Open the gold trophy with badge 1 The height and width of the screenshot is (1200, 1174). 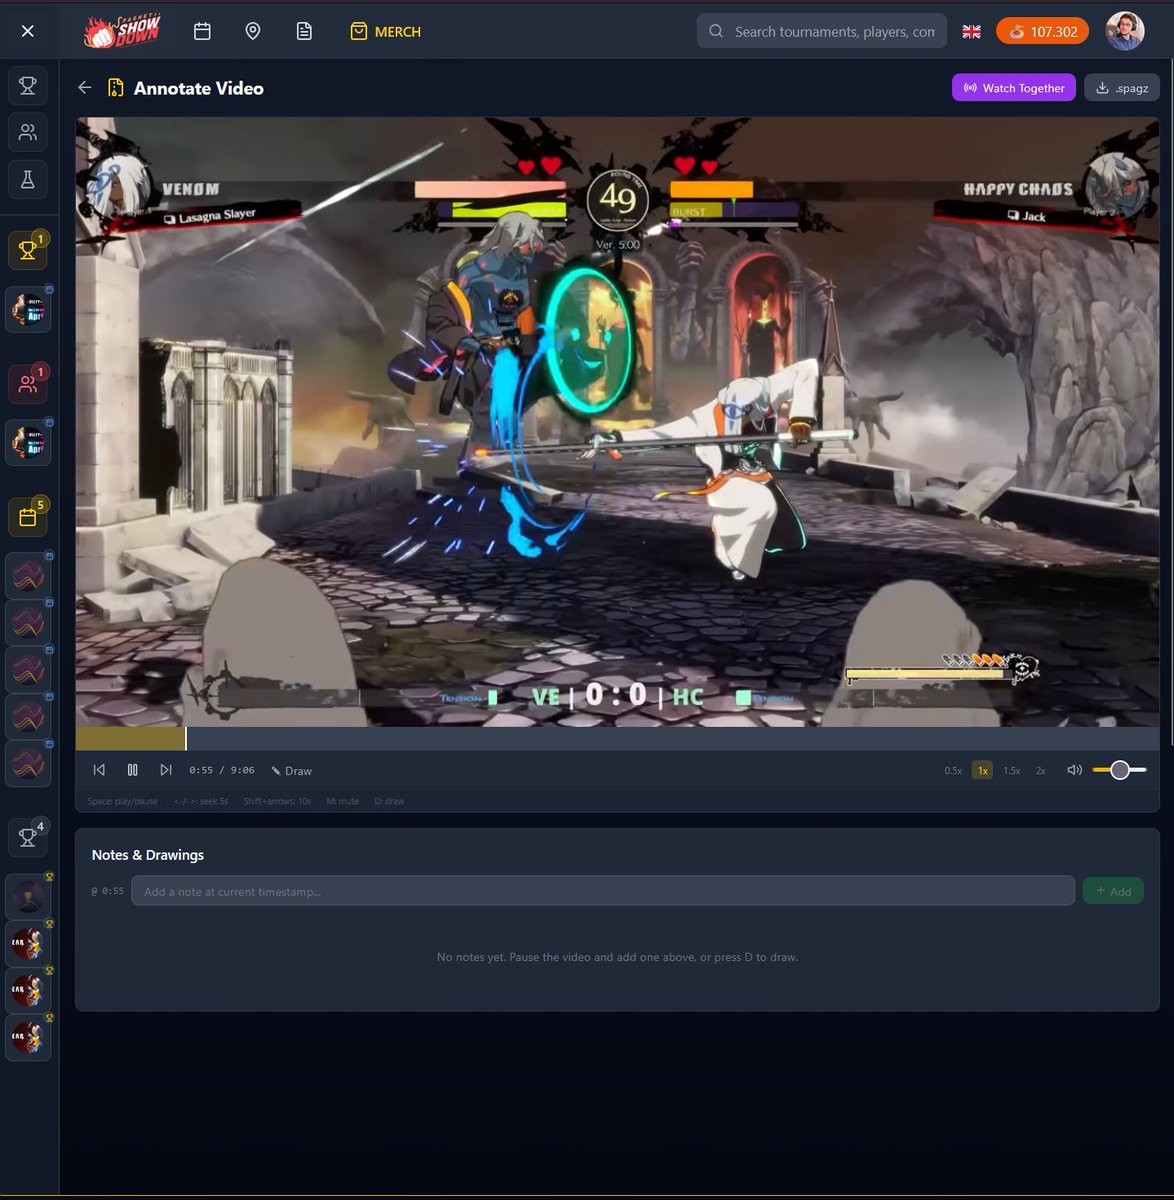[x=28, y=250]
